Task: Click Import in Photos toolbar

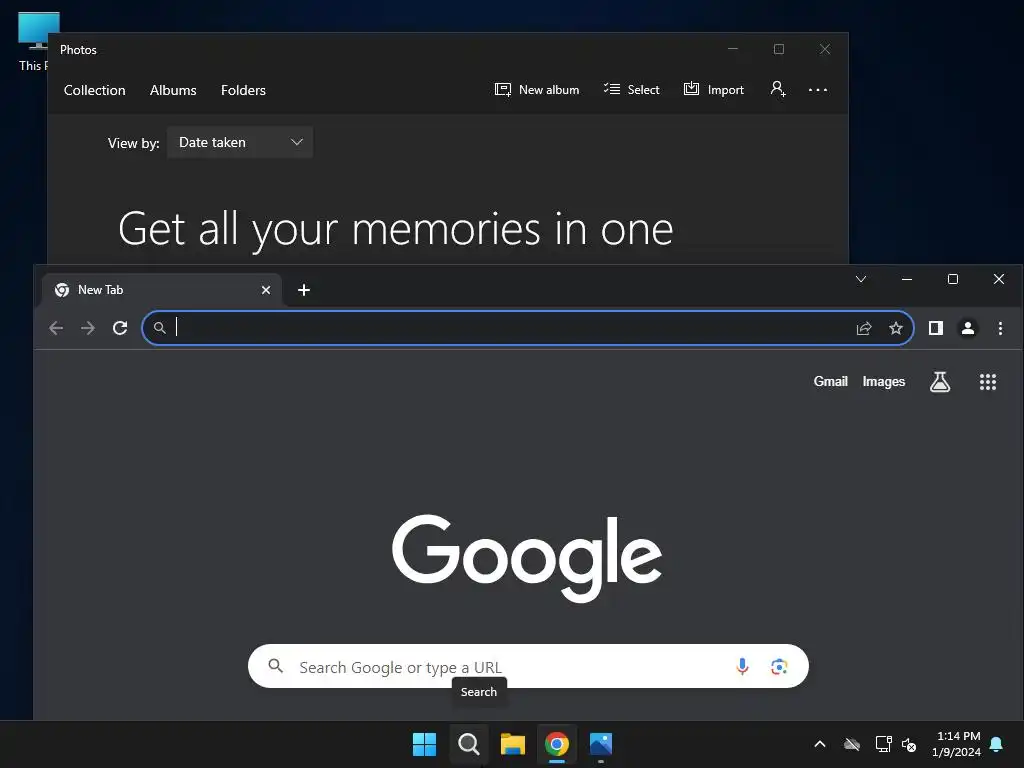Action: [x=713, y=89]
